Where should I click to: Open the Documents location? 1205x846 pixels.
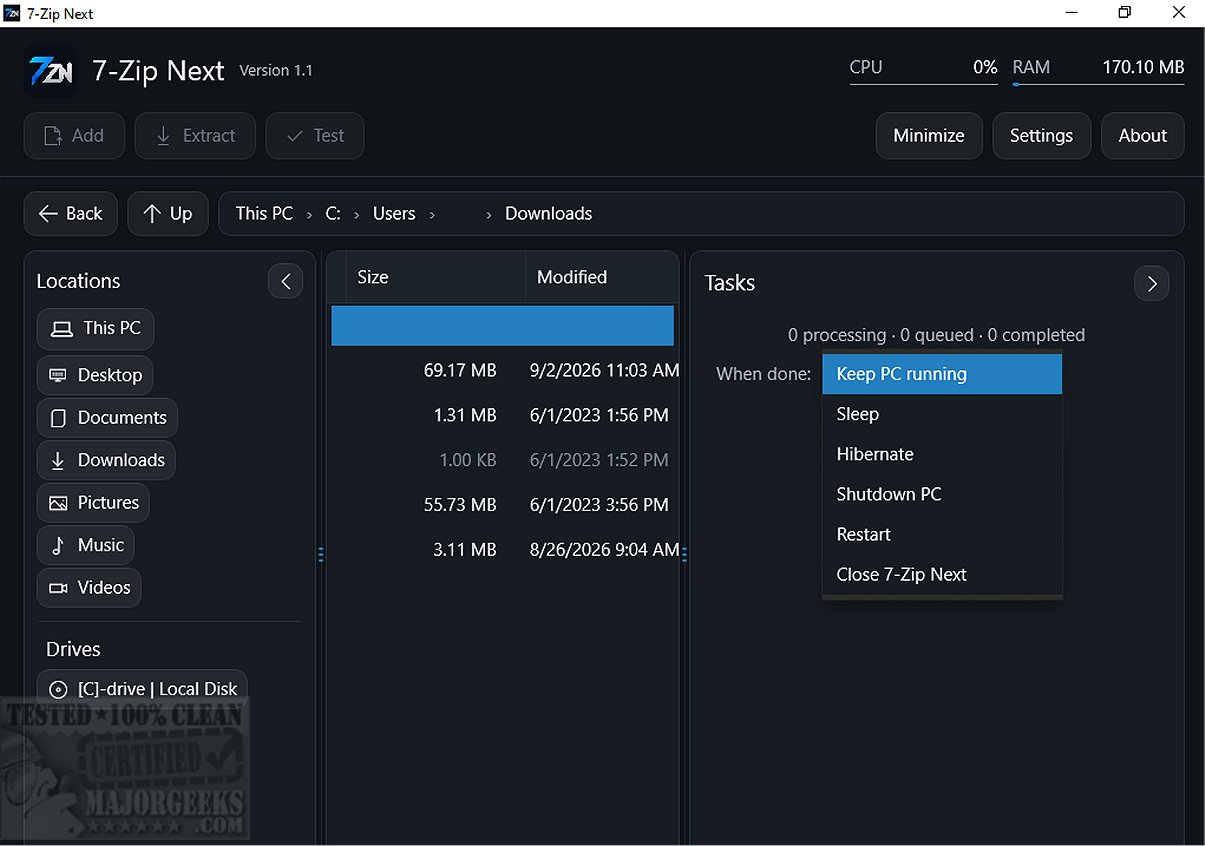(108, 418)
